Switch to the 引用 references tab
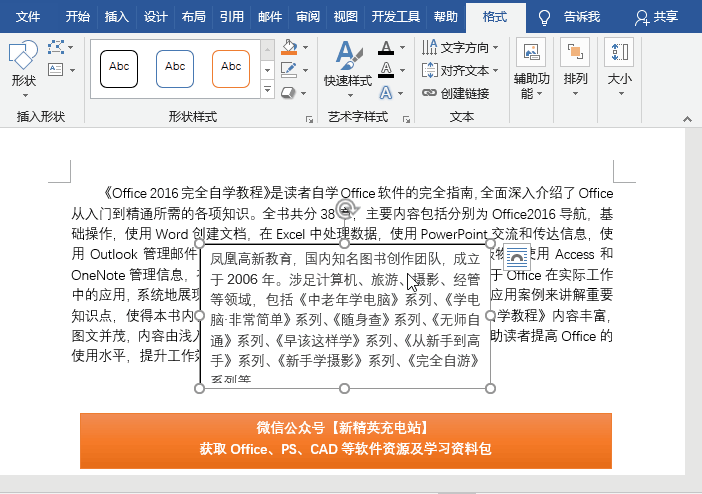702x494 pixels. point(231,17)
